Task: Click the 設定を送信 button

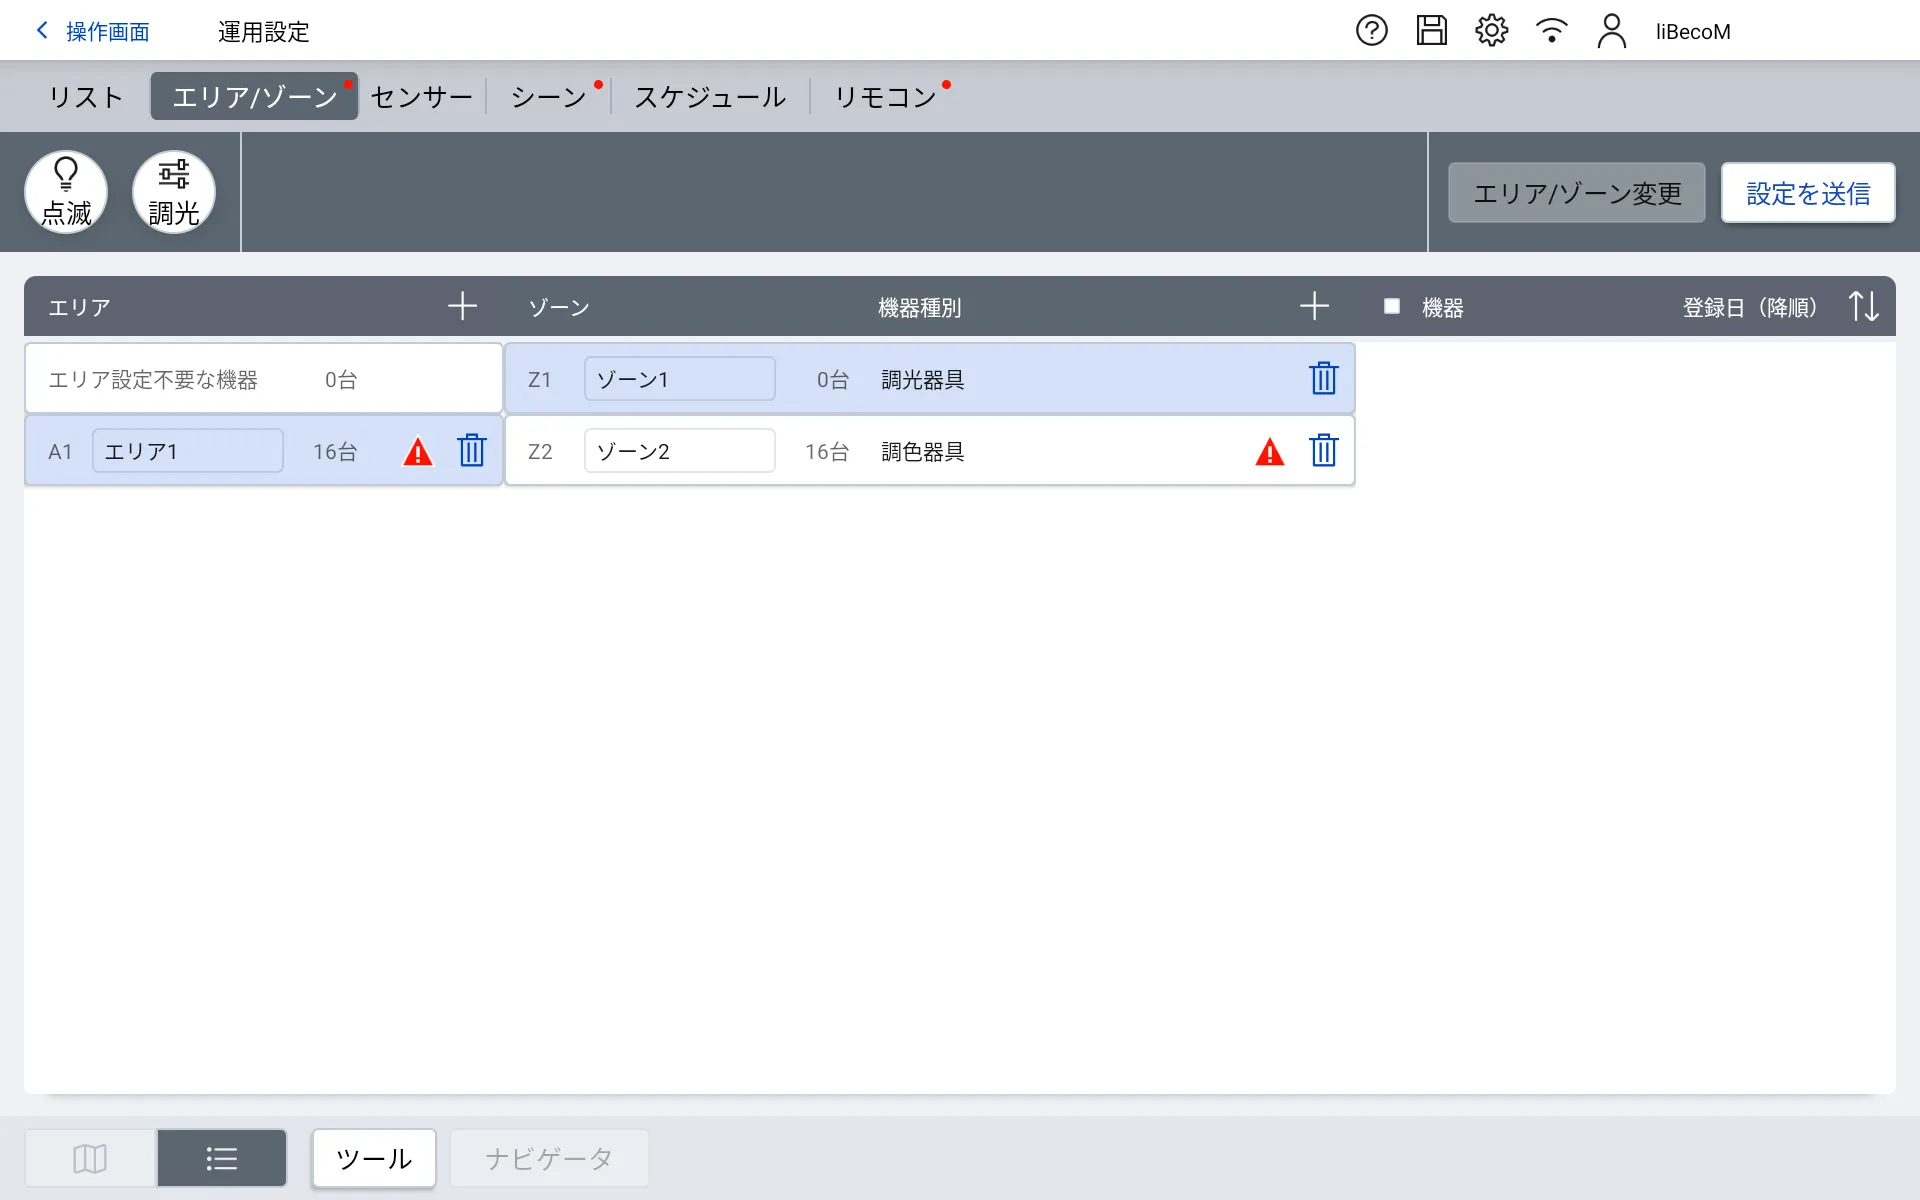Action: 1807,193
